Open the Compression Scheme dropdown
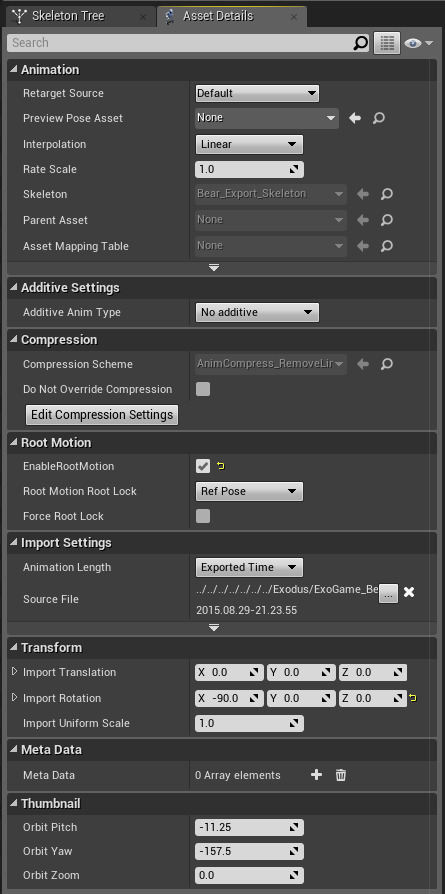Screen dimensions: 445x894 coord(270,364)
